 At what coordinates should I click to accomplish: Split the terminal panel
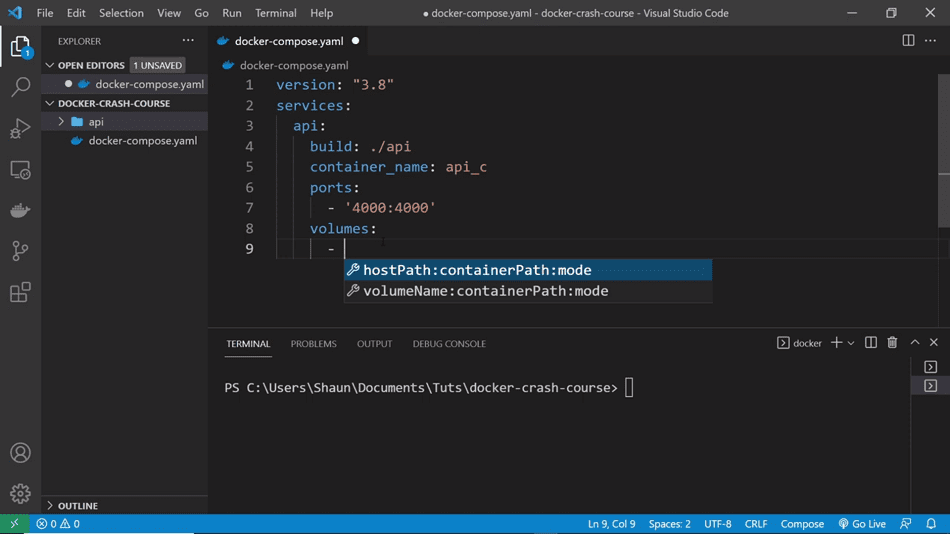[871, 342]
